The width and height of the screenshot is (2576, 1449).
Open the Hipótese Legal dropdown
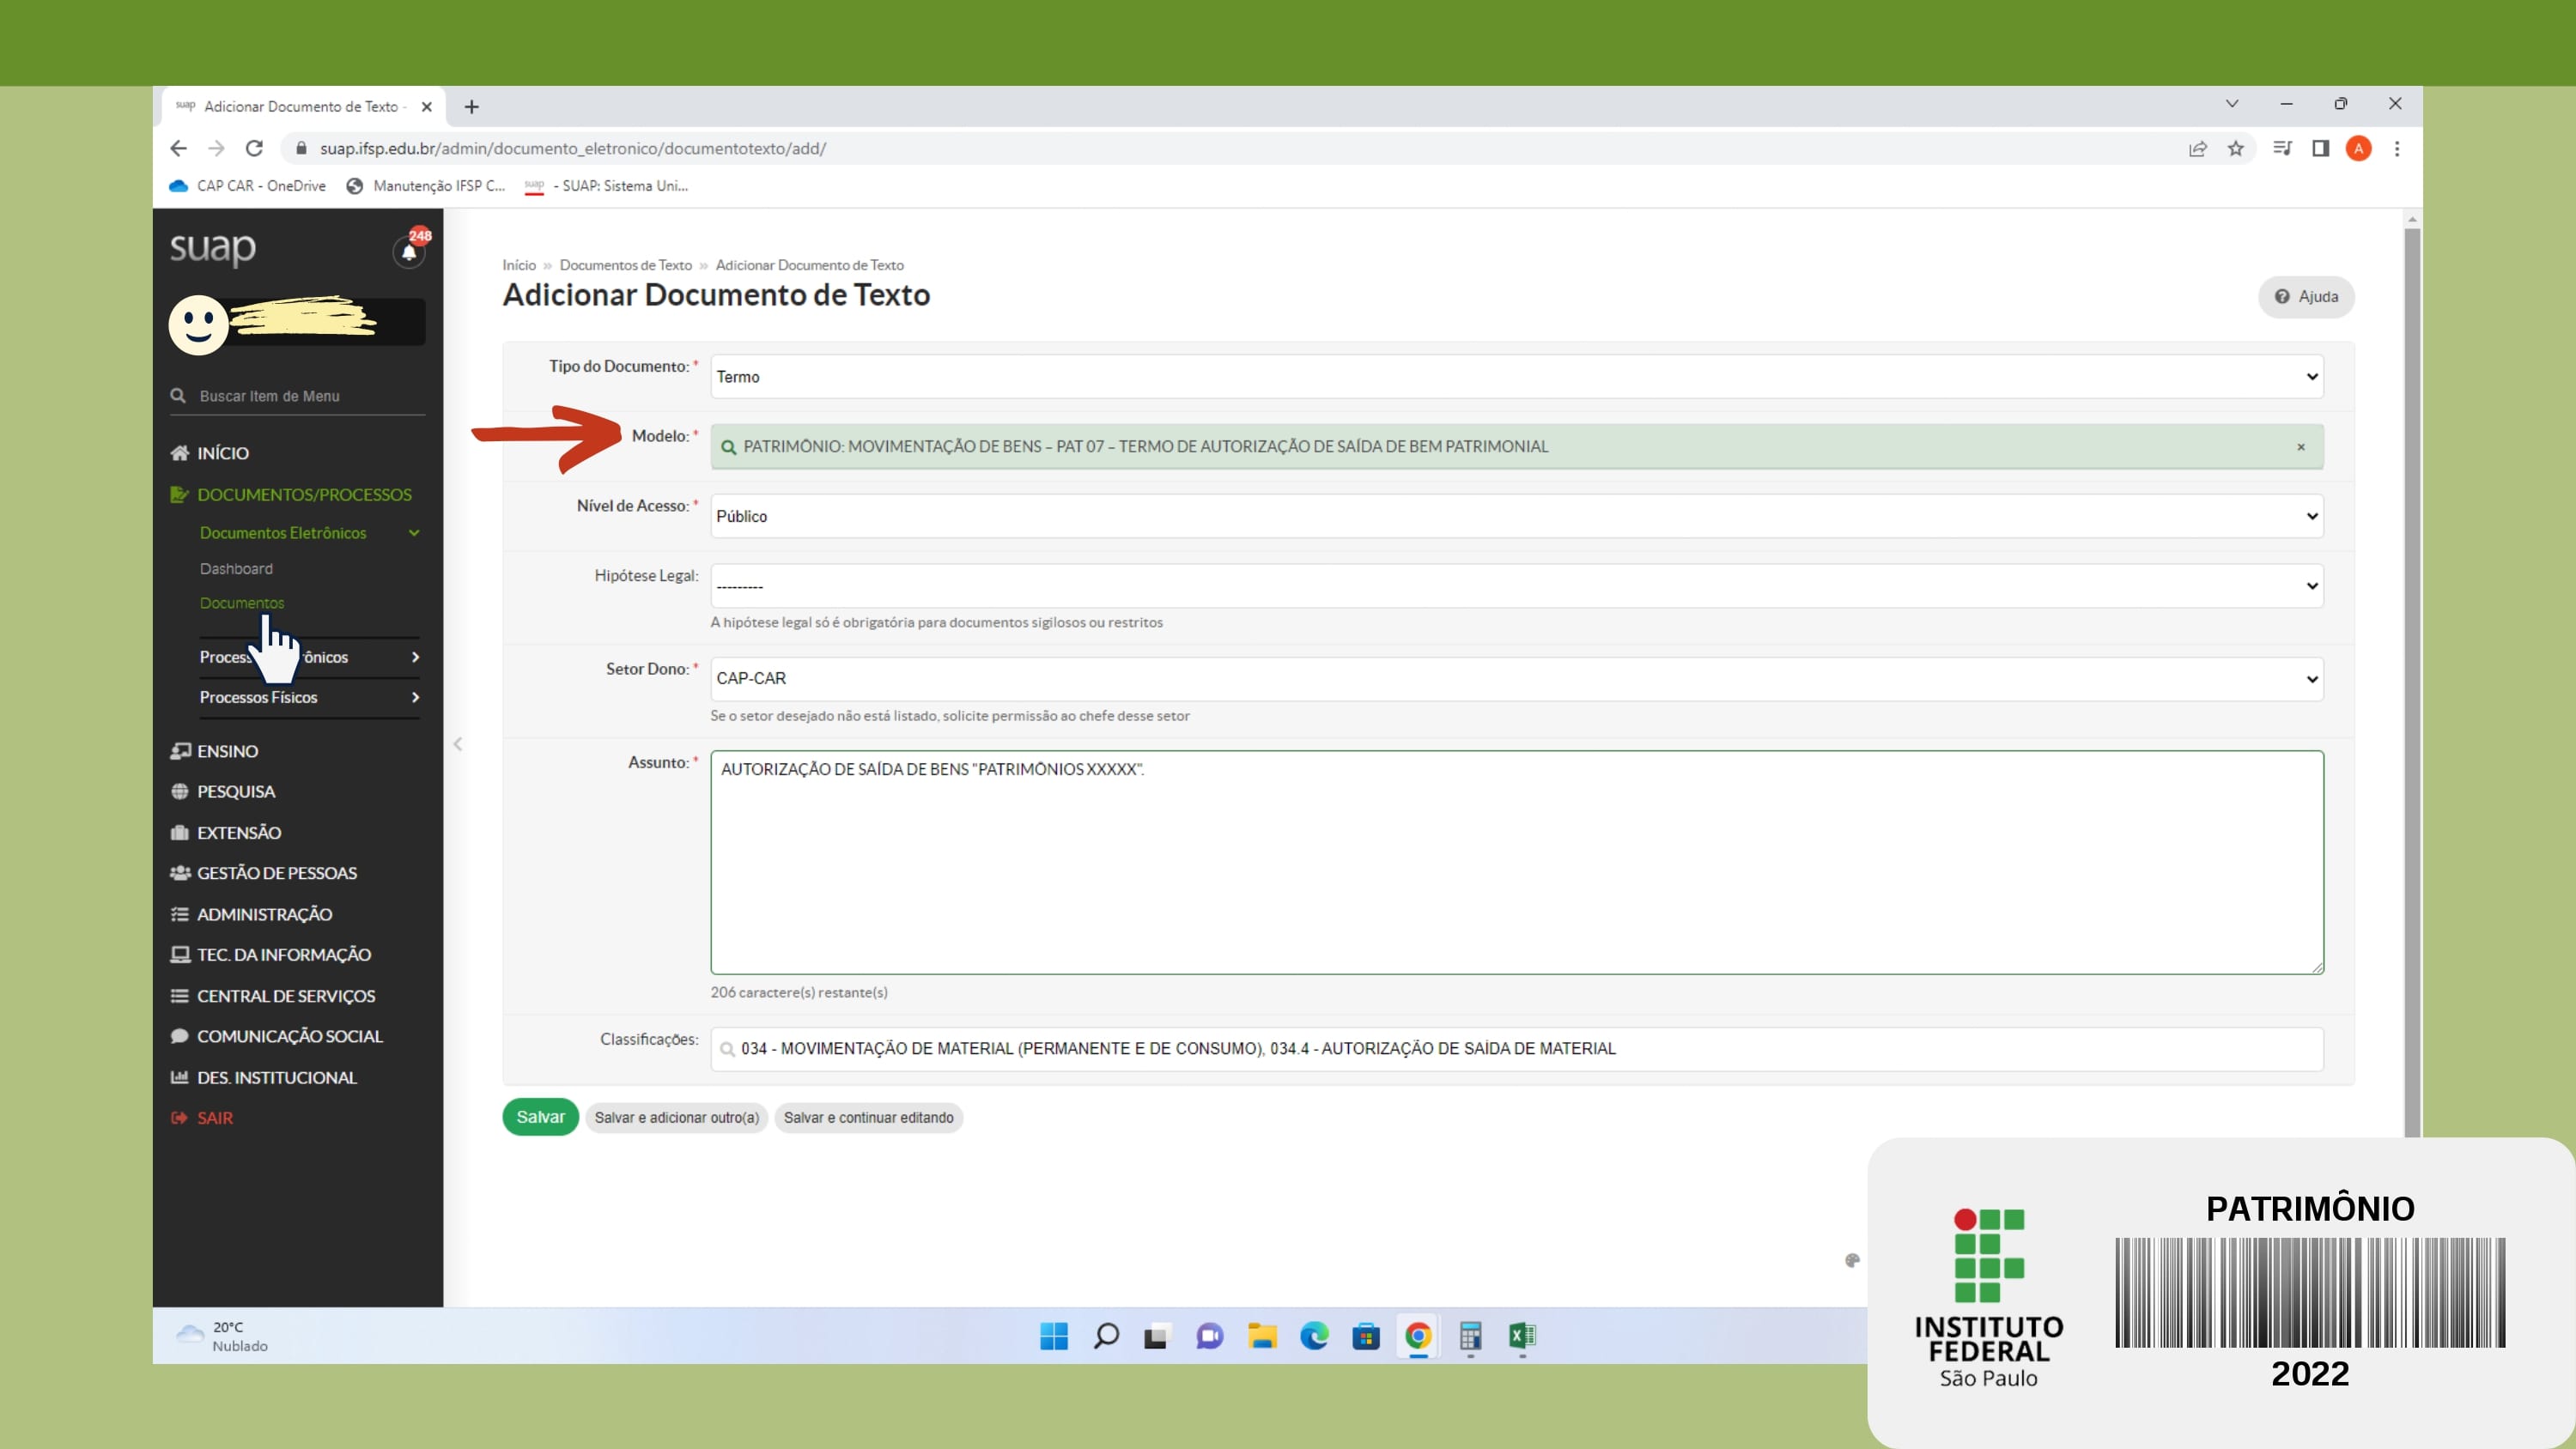[1516, 586]
